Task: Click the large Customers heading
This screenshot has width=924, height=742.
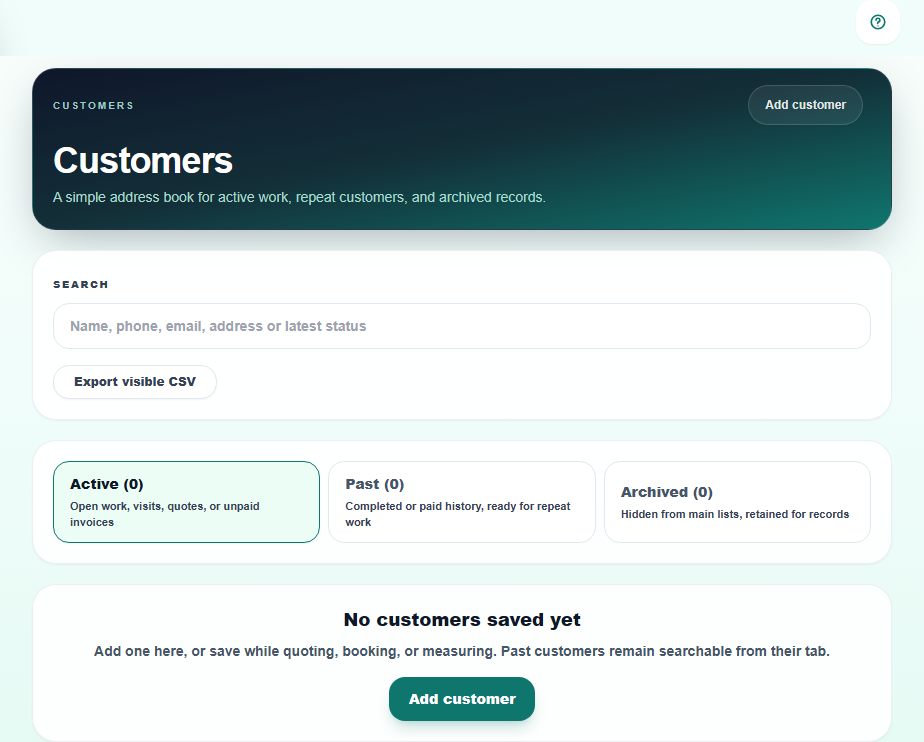Action: pos(143,160)
